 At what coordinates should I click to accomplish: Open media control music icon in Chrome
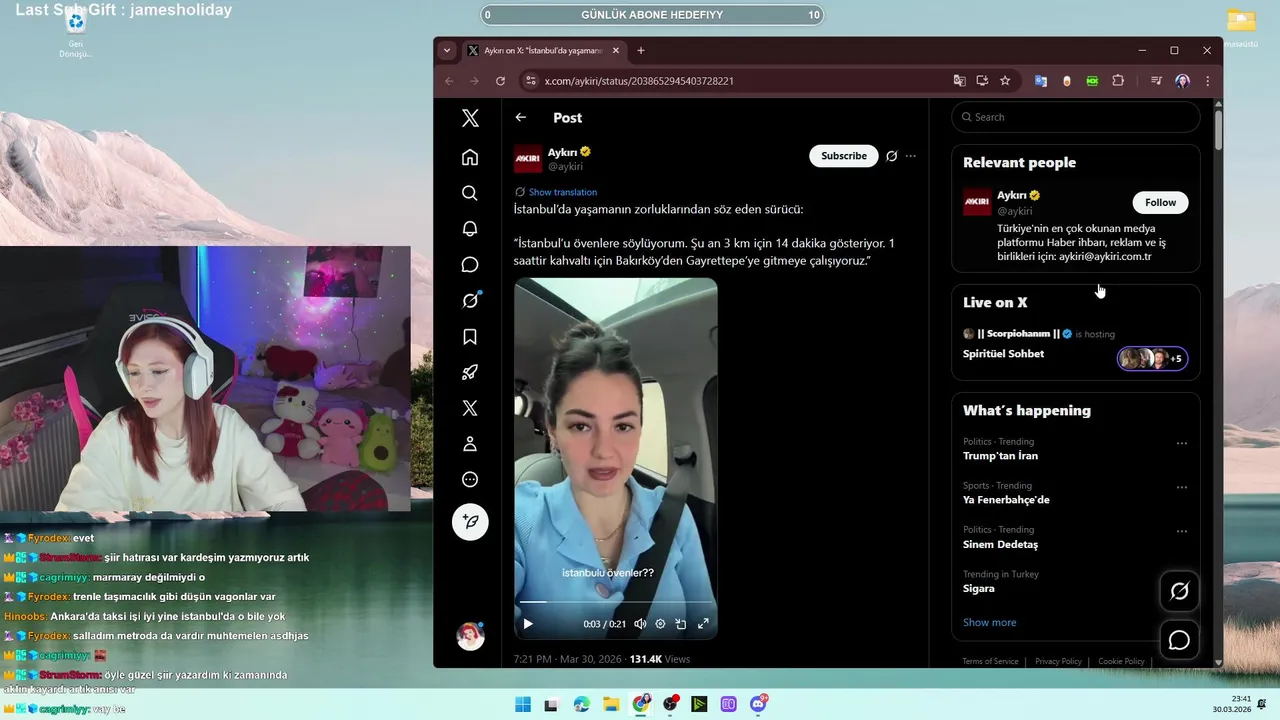[x=1156, y=81]
